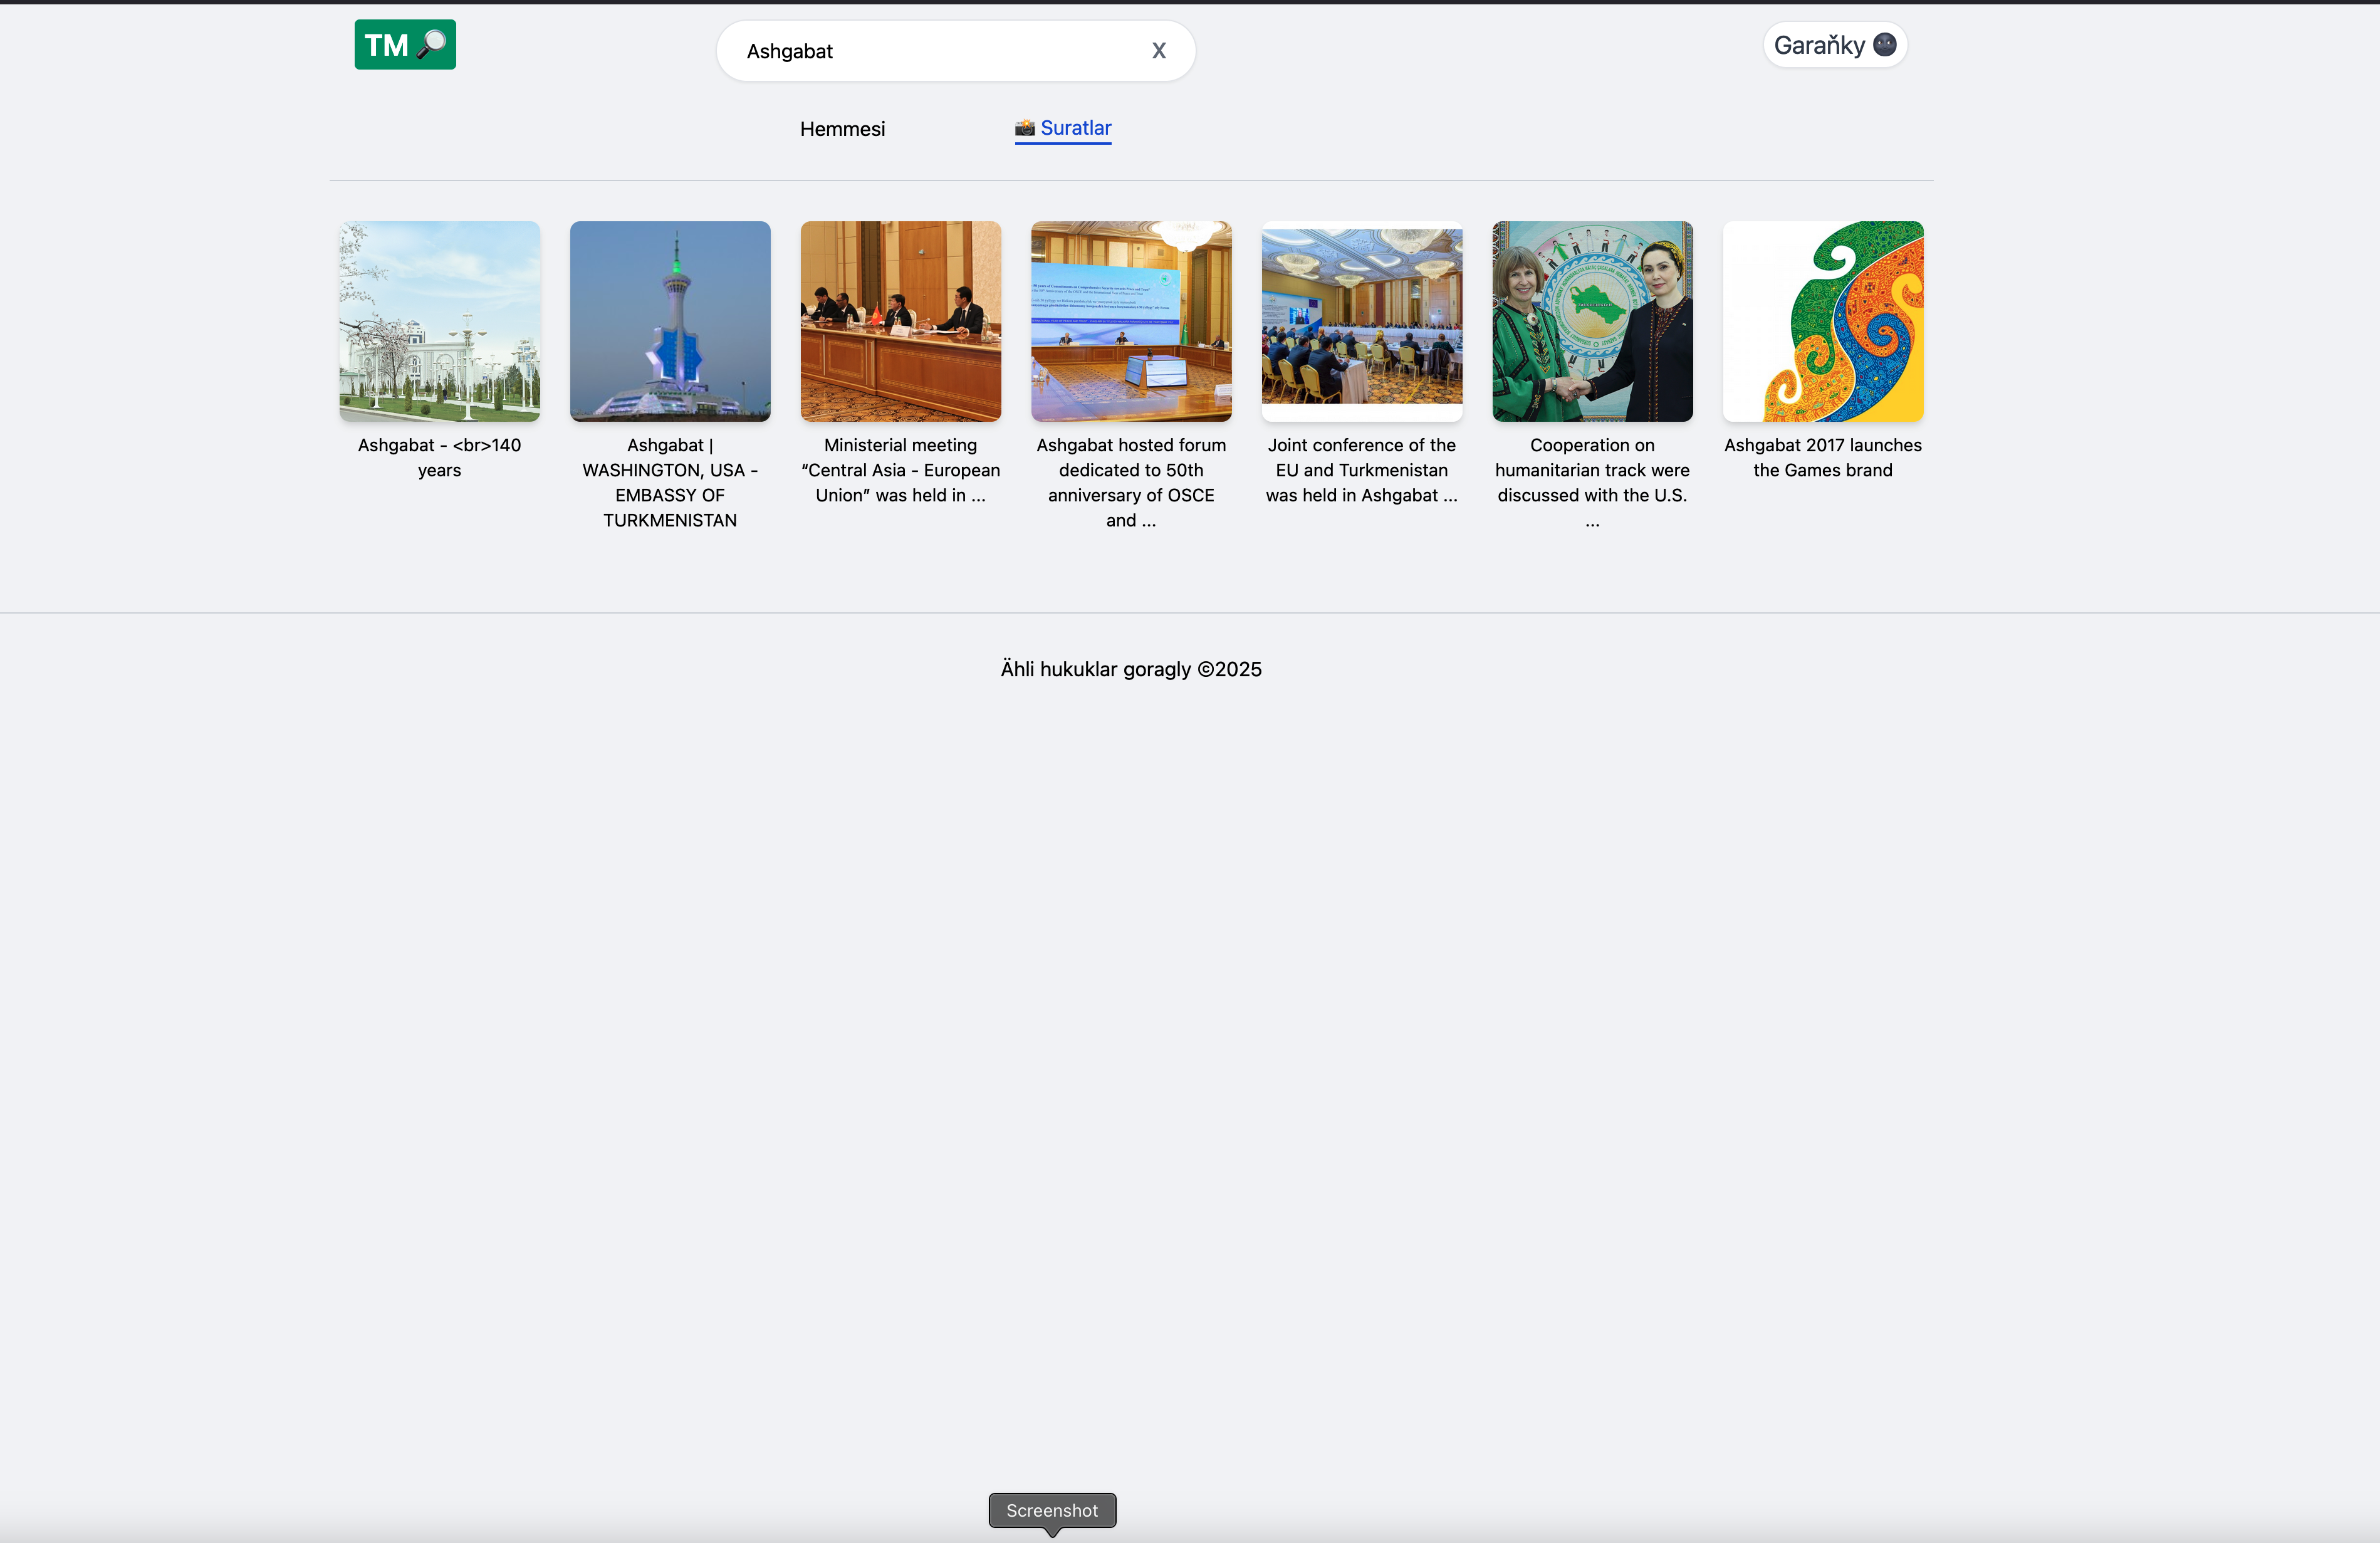
Task: Open the OSCE forum image
Action: point(1131,321)
